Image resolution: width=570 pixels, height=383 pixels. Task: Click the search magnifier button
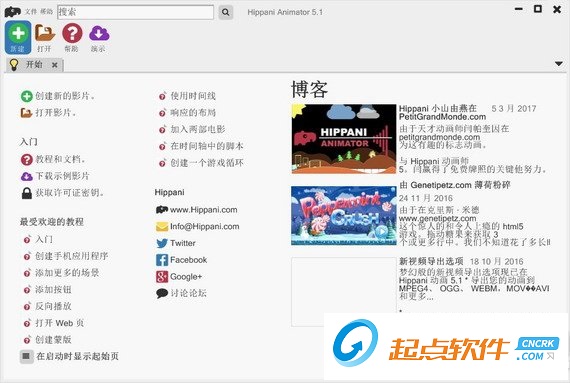225,12
